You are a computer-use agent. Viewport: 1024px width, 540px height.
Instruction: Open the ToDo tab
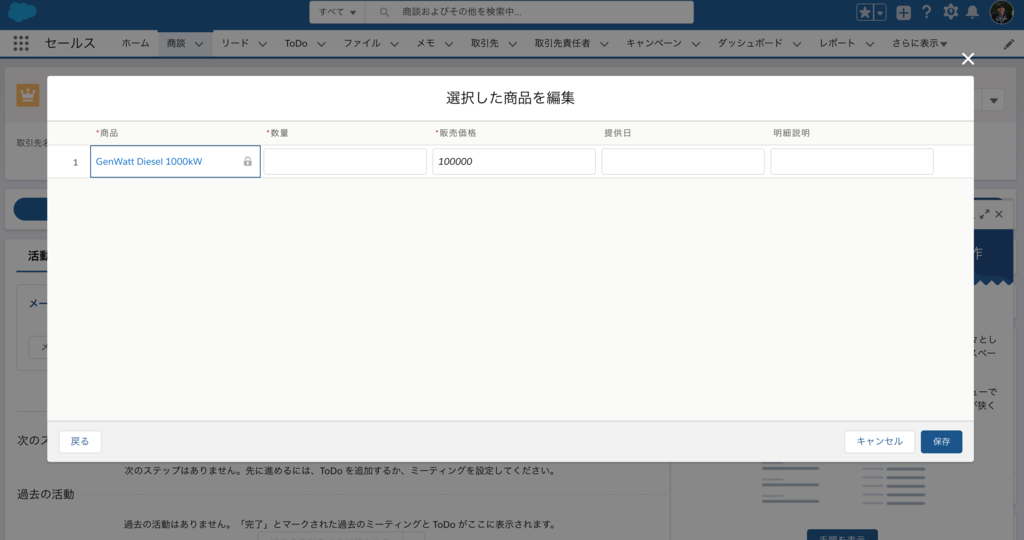(296, 43)
